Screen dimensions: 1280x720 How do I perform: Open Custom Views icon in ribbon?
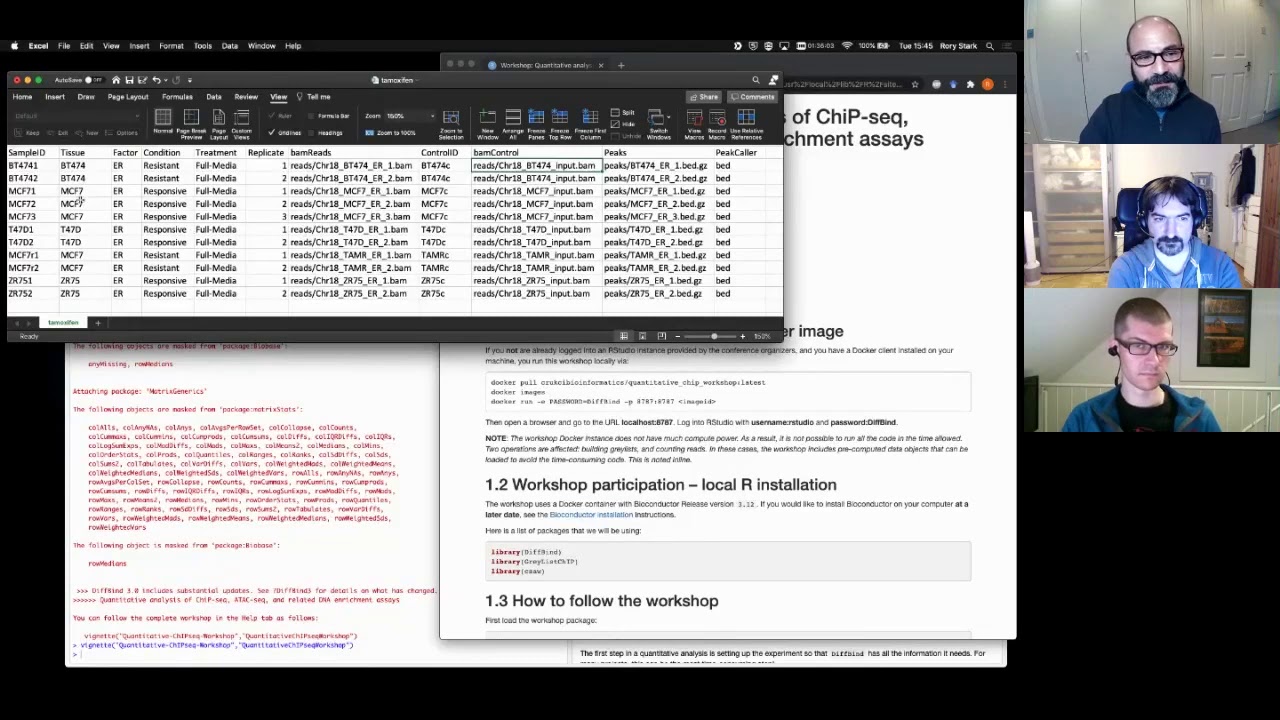[241, 118]
